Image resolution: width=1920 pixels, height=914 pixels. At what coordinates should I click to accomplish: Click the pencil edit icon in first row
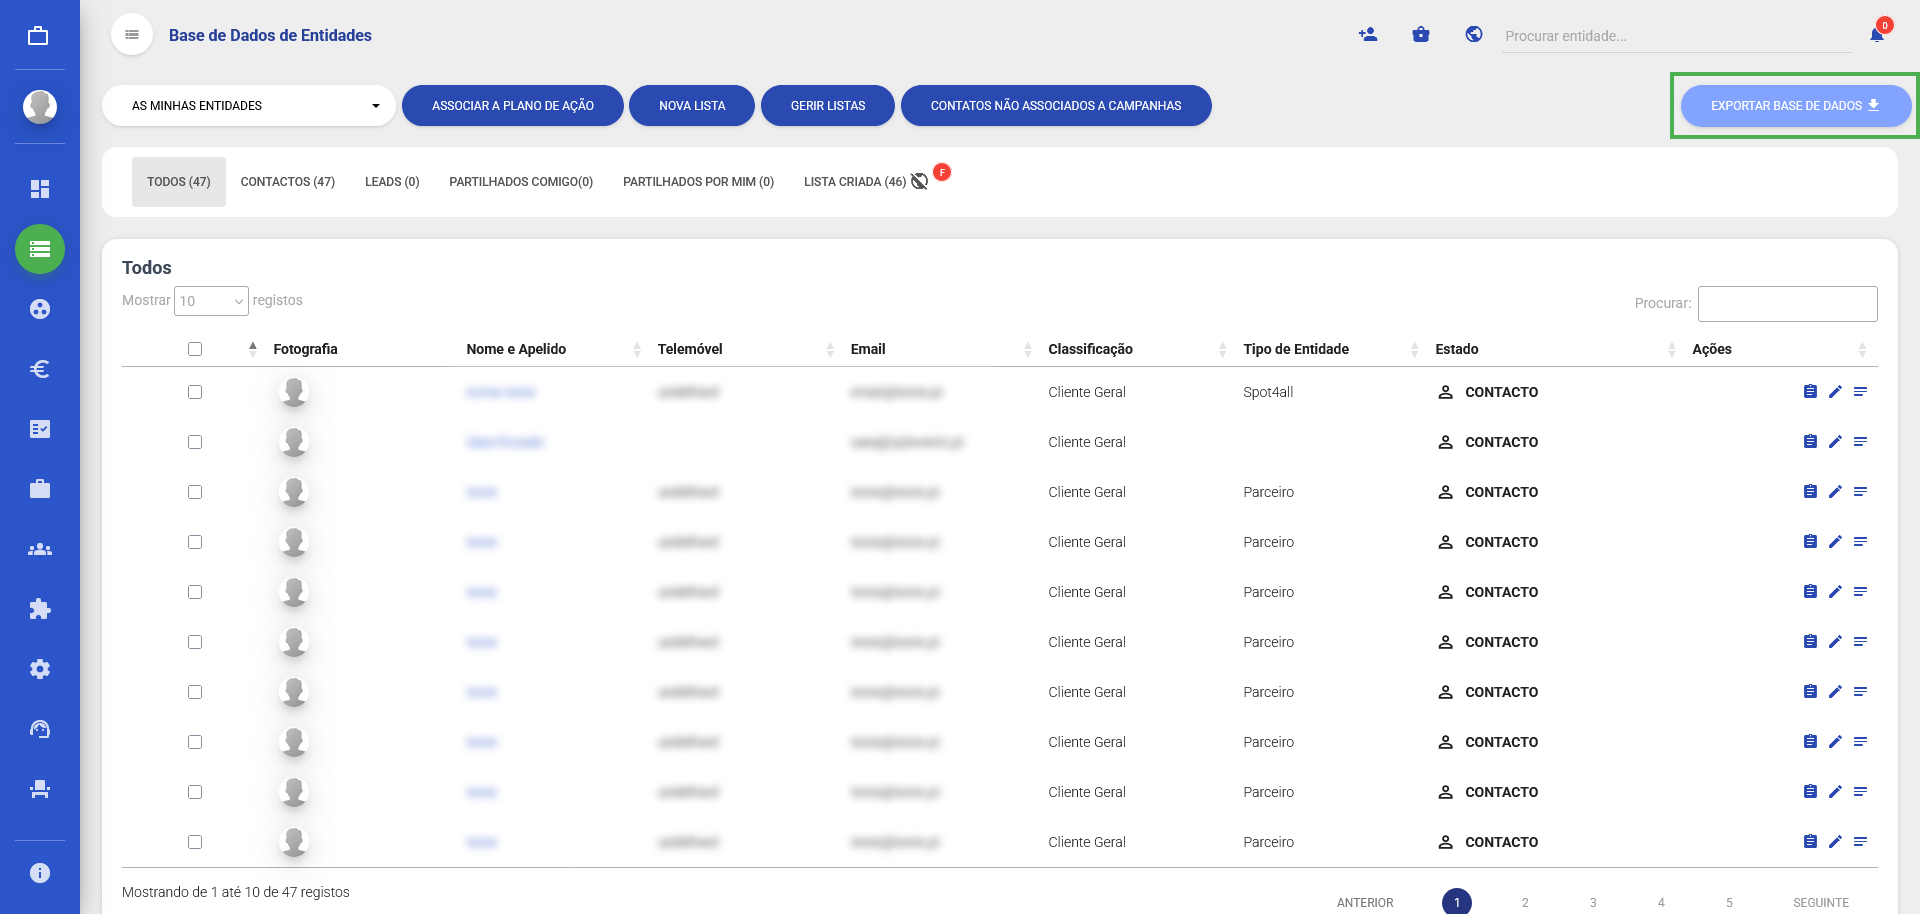tap(1835, 392)
